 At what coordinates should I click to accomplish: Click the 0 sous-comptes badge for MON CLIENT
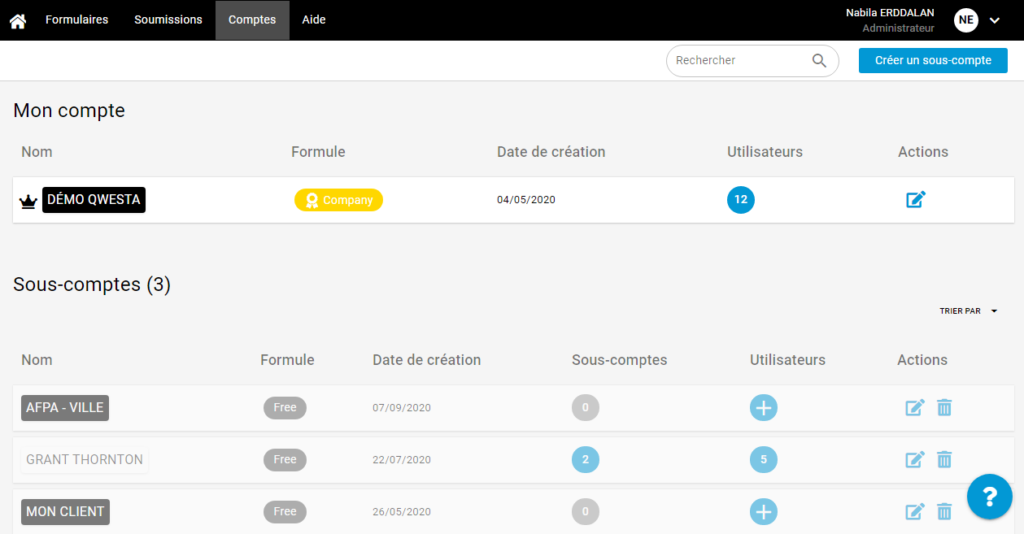pyautogui.click(x=585, y=512)
